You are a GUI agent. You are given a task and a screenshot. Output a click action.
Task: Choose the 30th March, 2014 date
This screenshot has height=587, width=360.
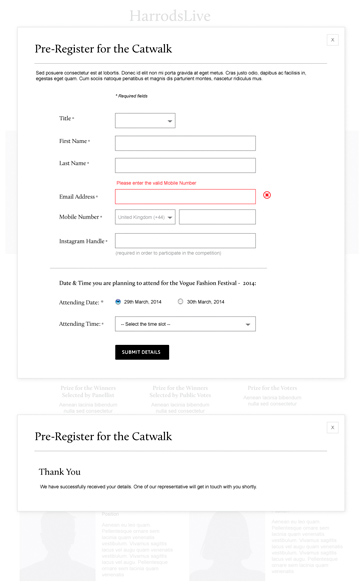(180, 301)
